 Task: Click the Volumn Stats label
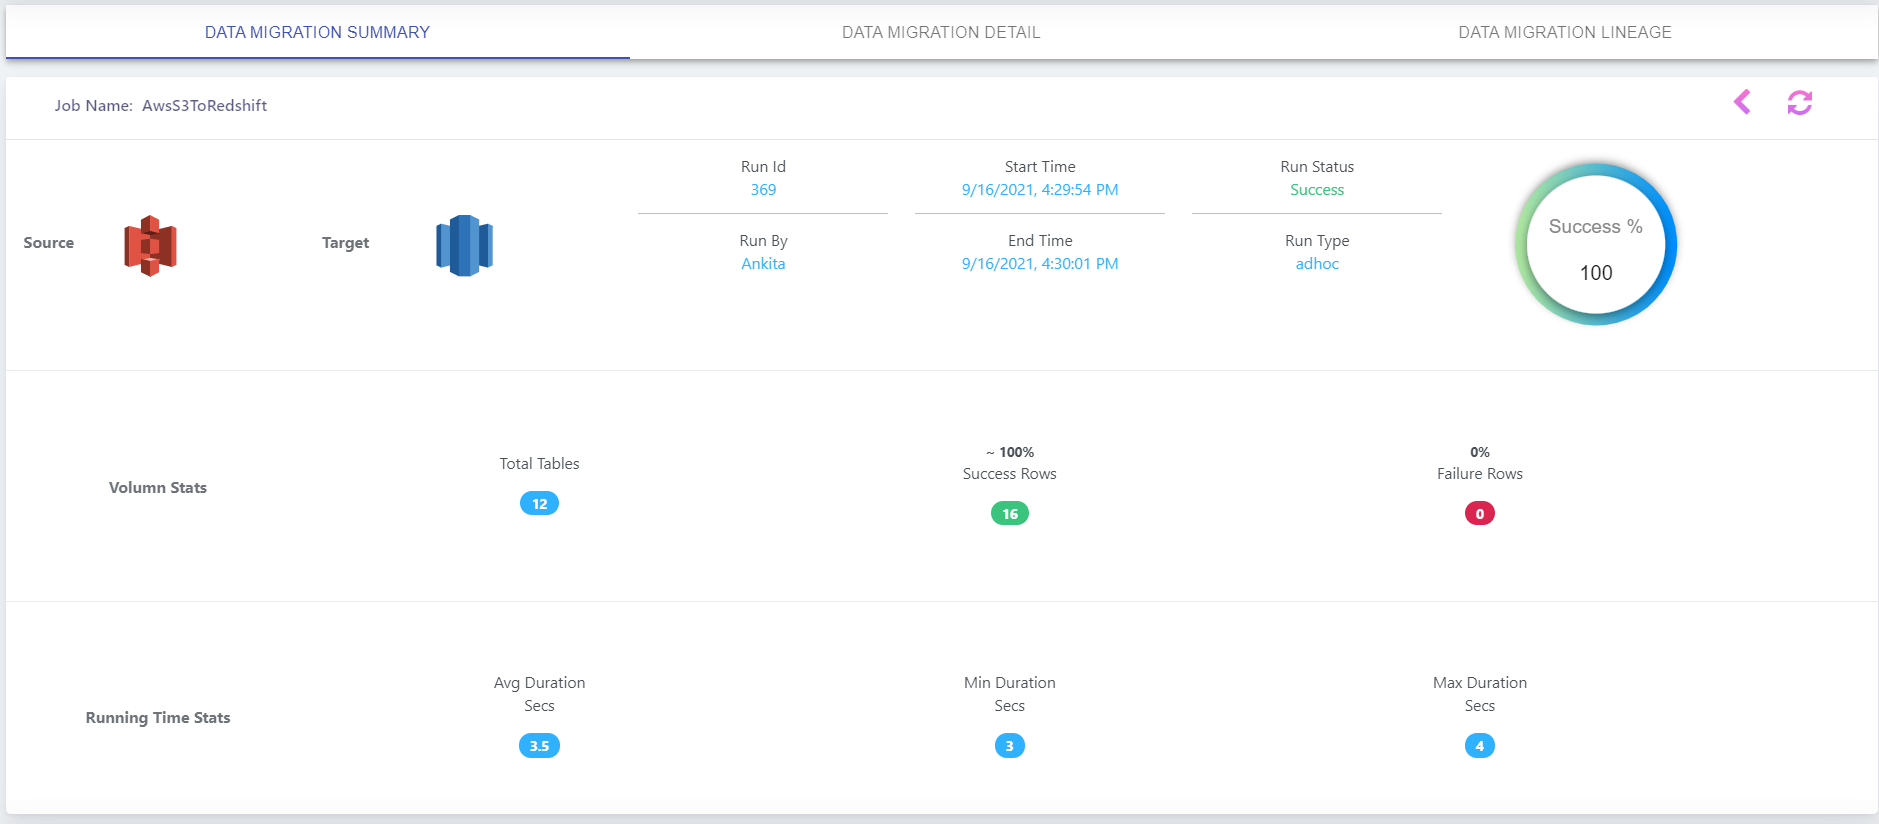point(158,488)
